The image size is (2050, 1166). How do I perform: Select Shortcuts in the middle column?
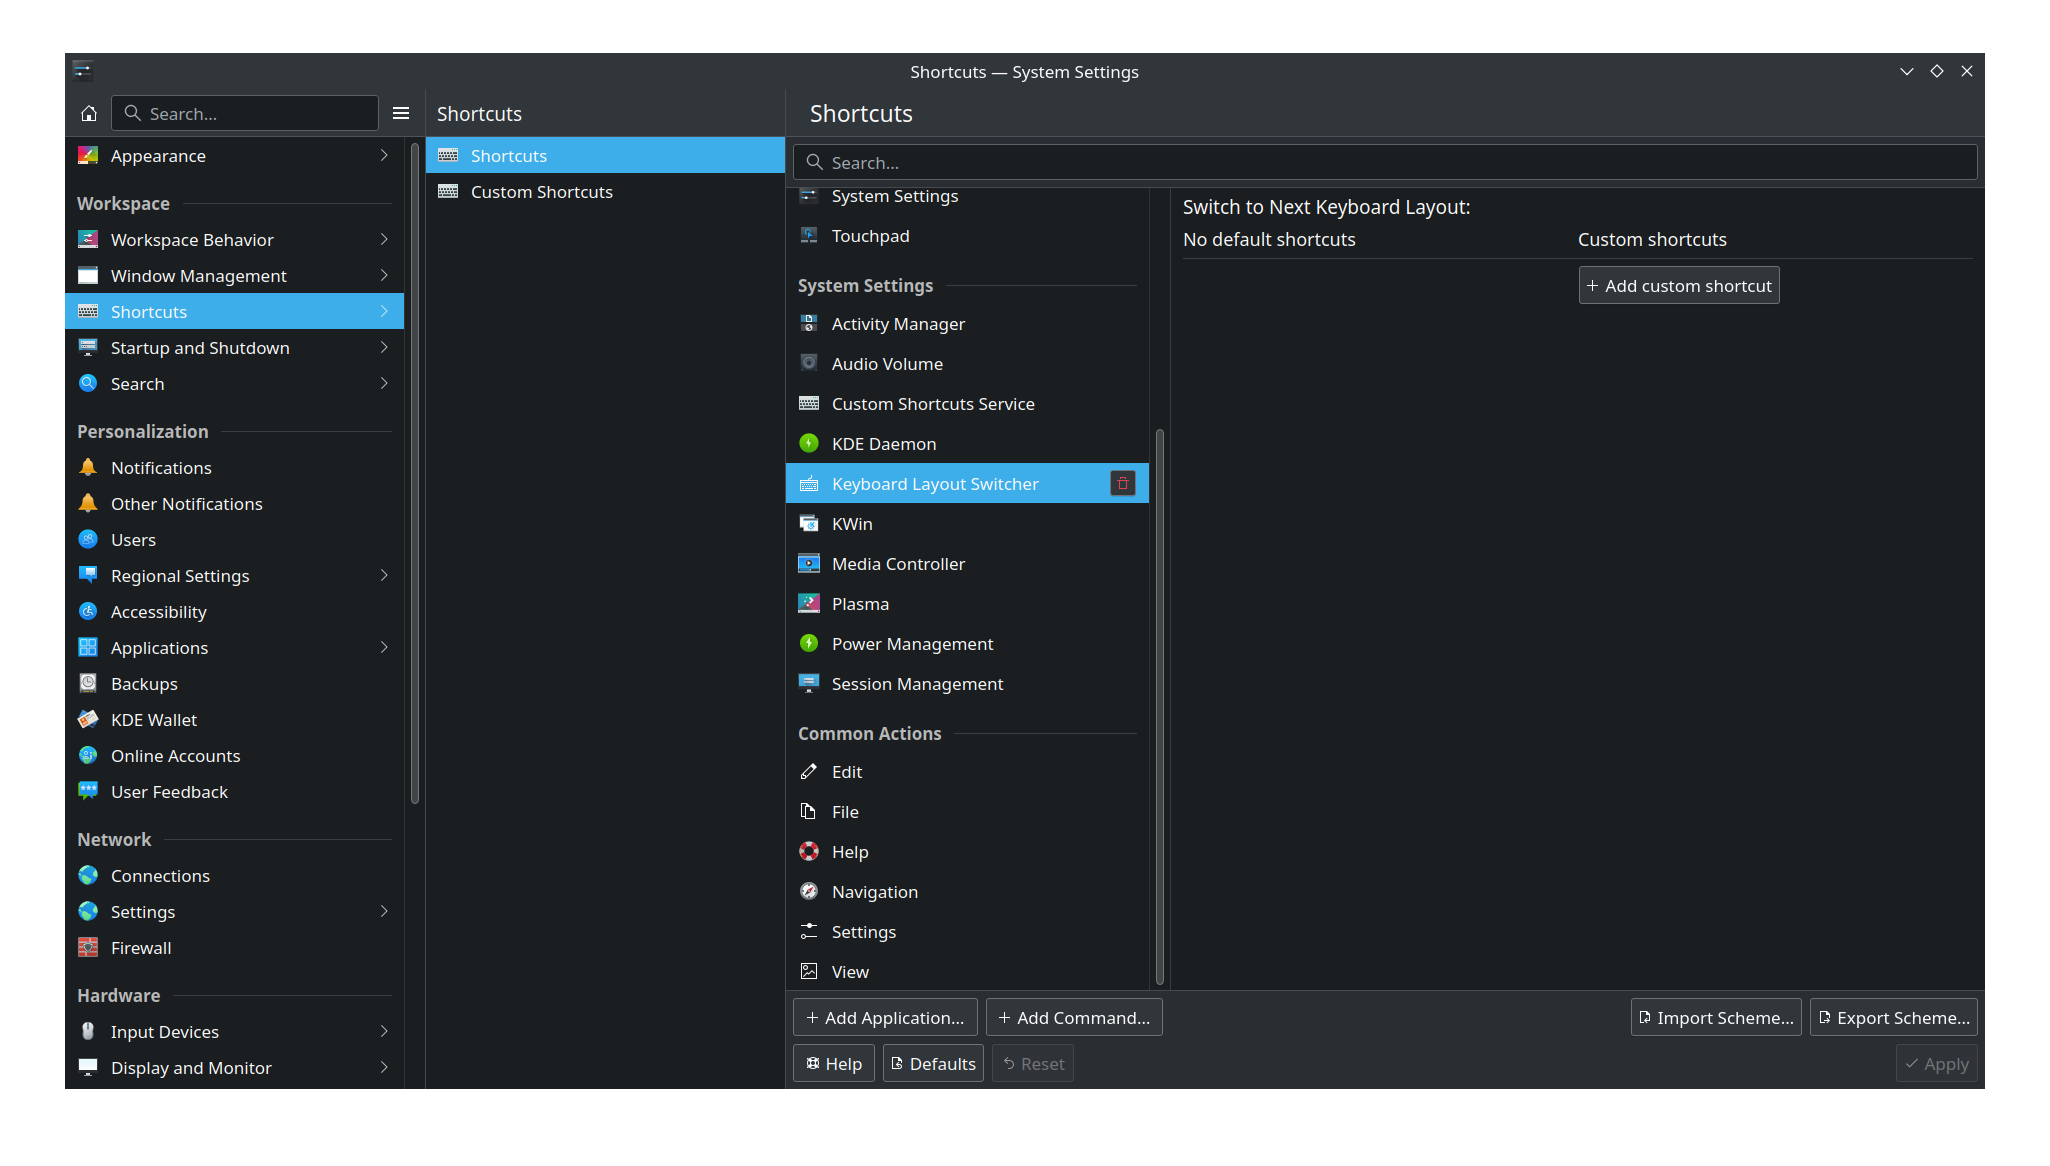[x=605, y=156]
